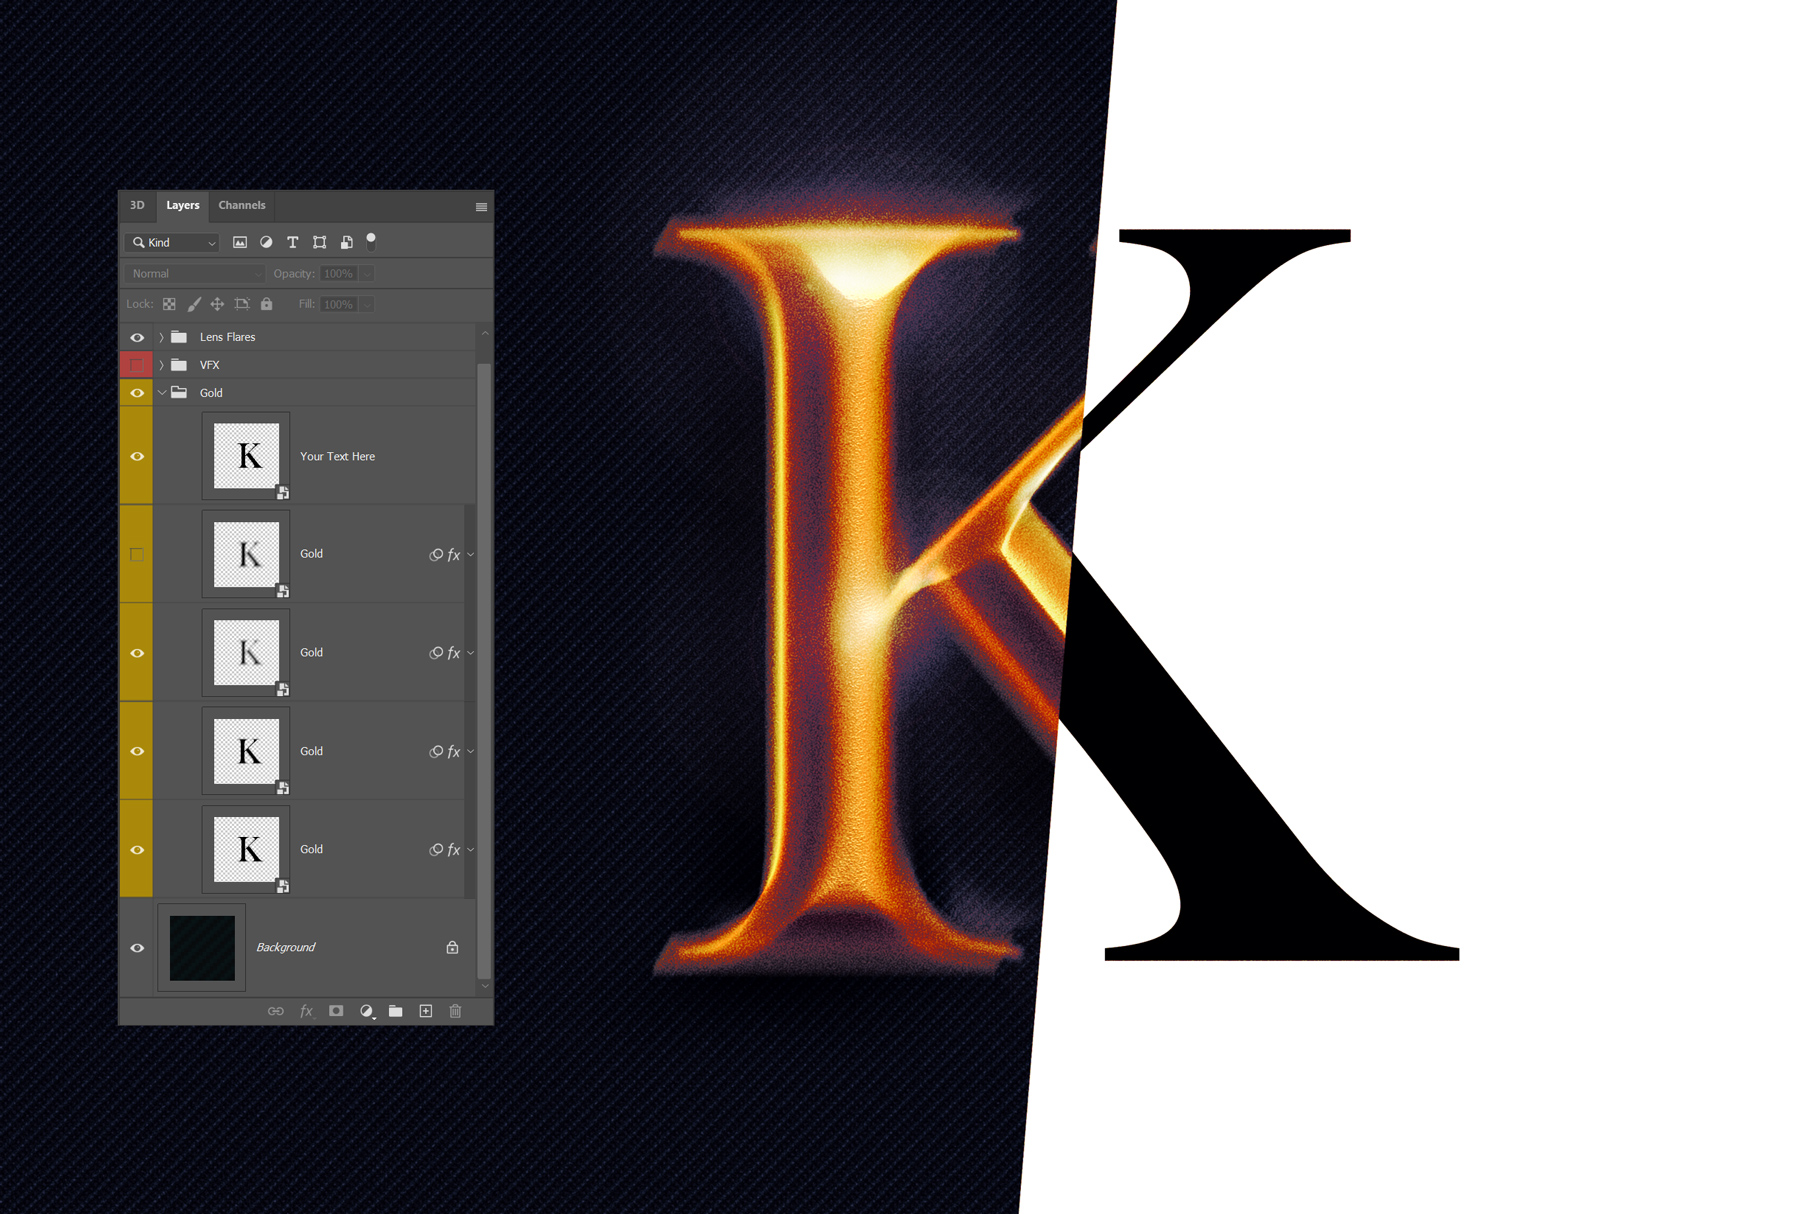This screenshot has width=1820, height=1214.
Task: Delete layer trash icon
Action: (455, 1011)
